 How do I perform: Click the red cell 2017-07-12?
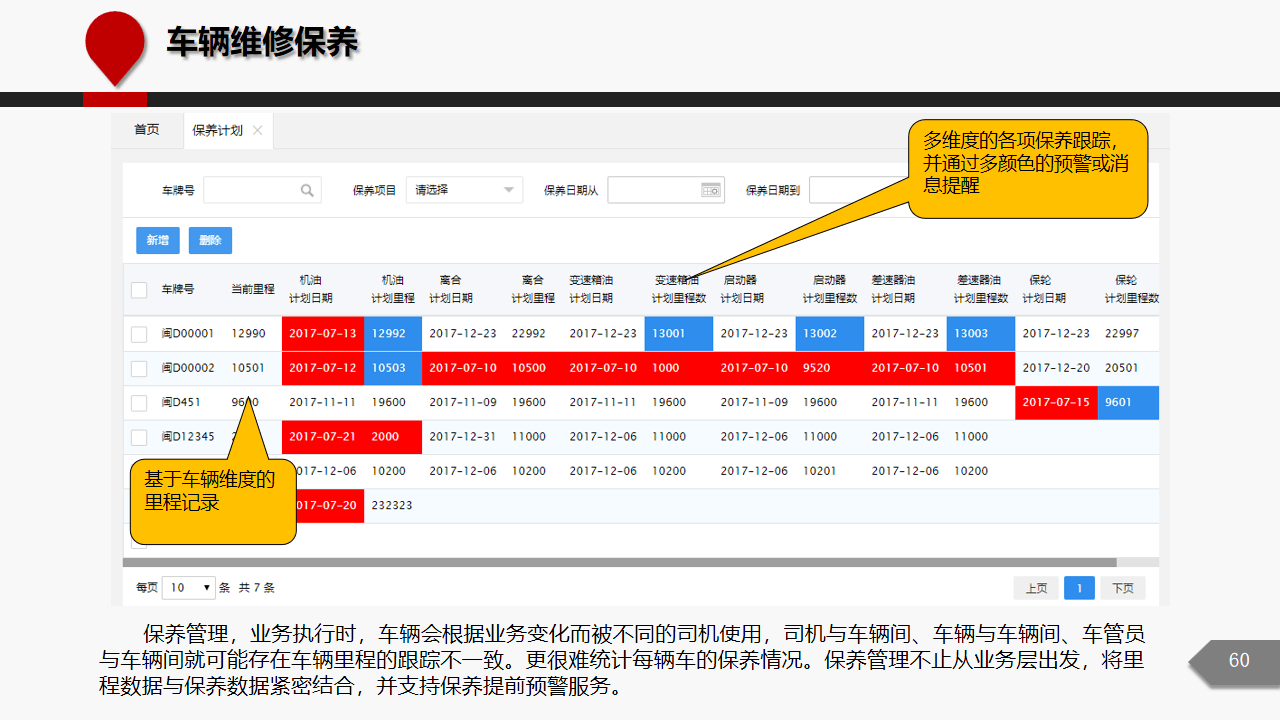point(323,368)
